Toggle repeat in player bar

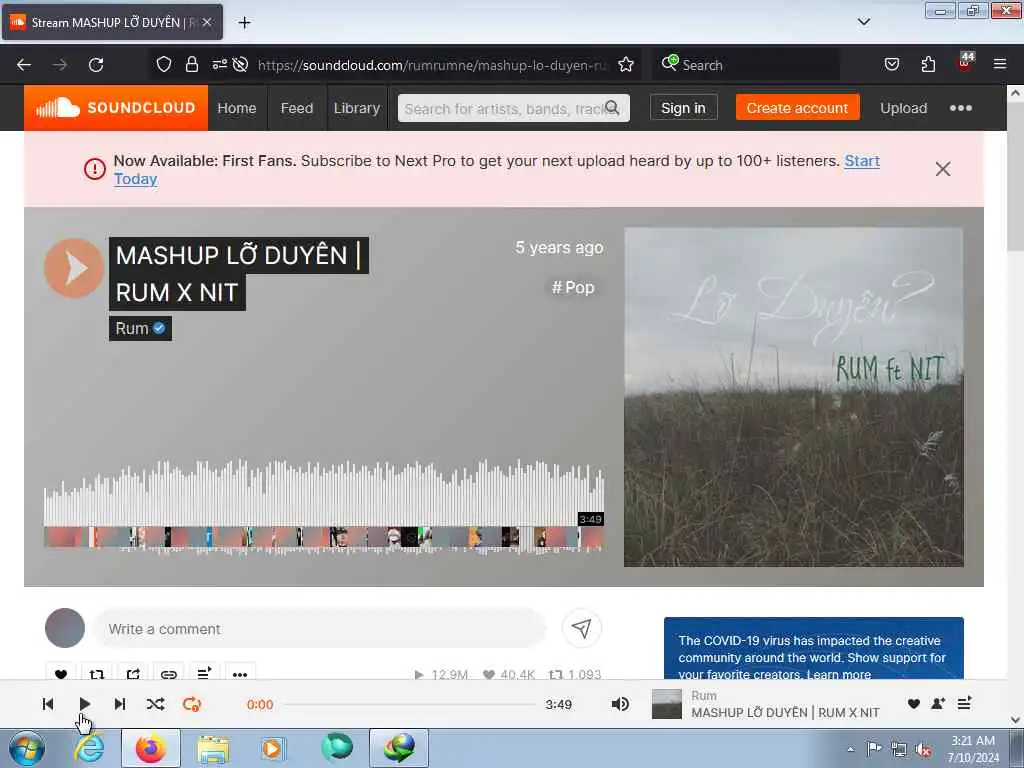[192, 704]
